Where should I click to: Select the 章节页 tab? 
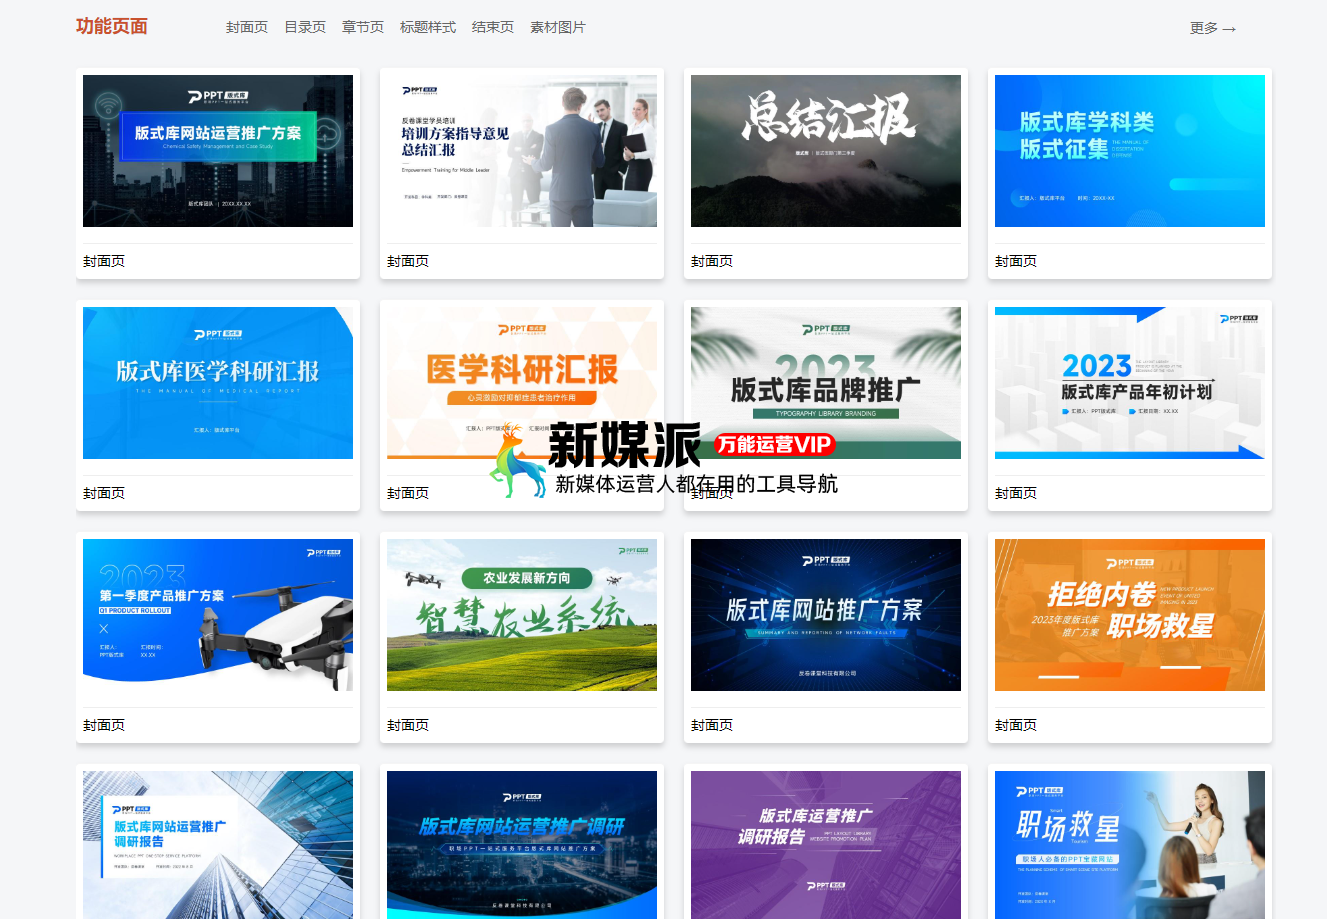pos(363,27)
